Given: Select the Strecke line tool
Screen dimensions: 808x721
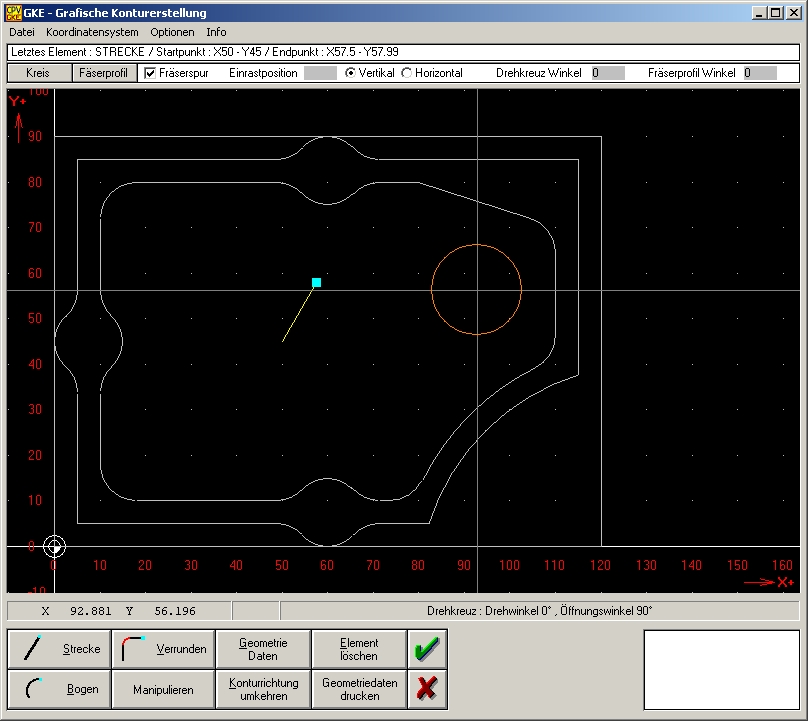Looking at the screenshot, I should click(x=59, y=649).
